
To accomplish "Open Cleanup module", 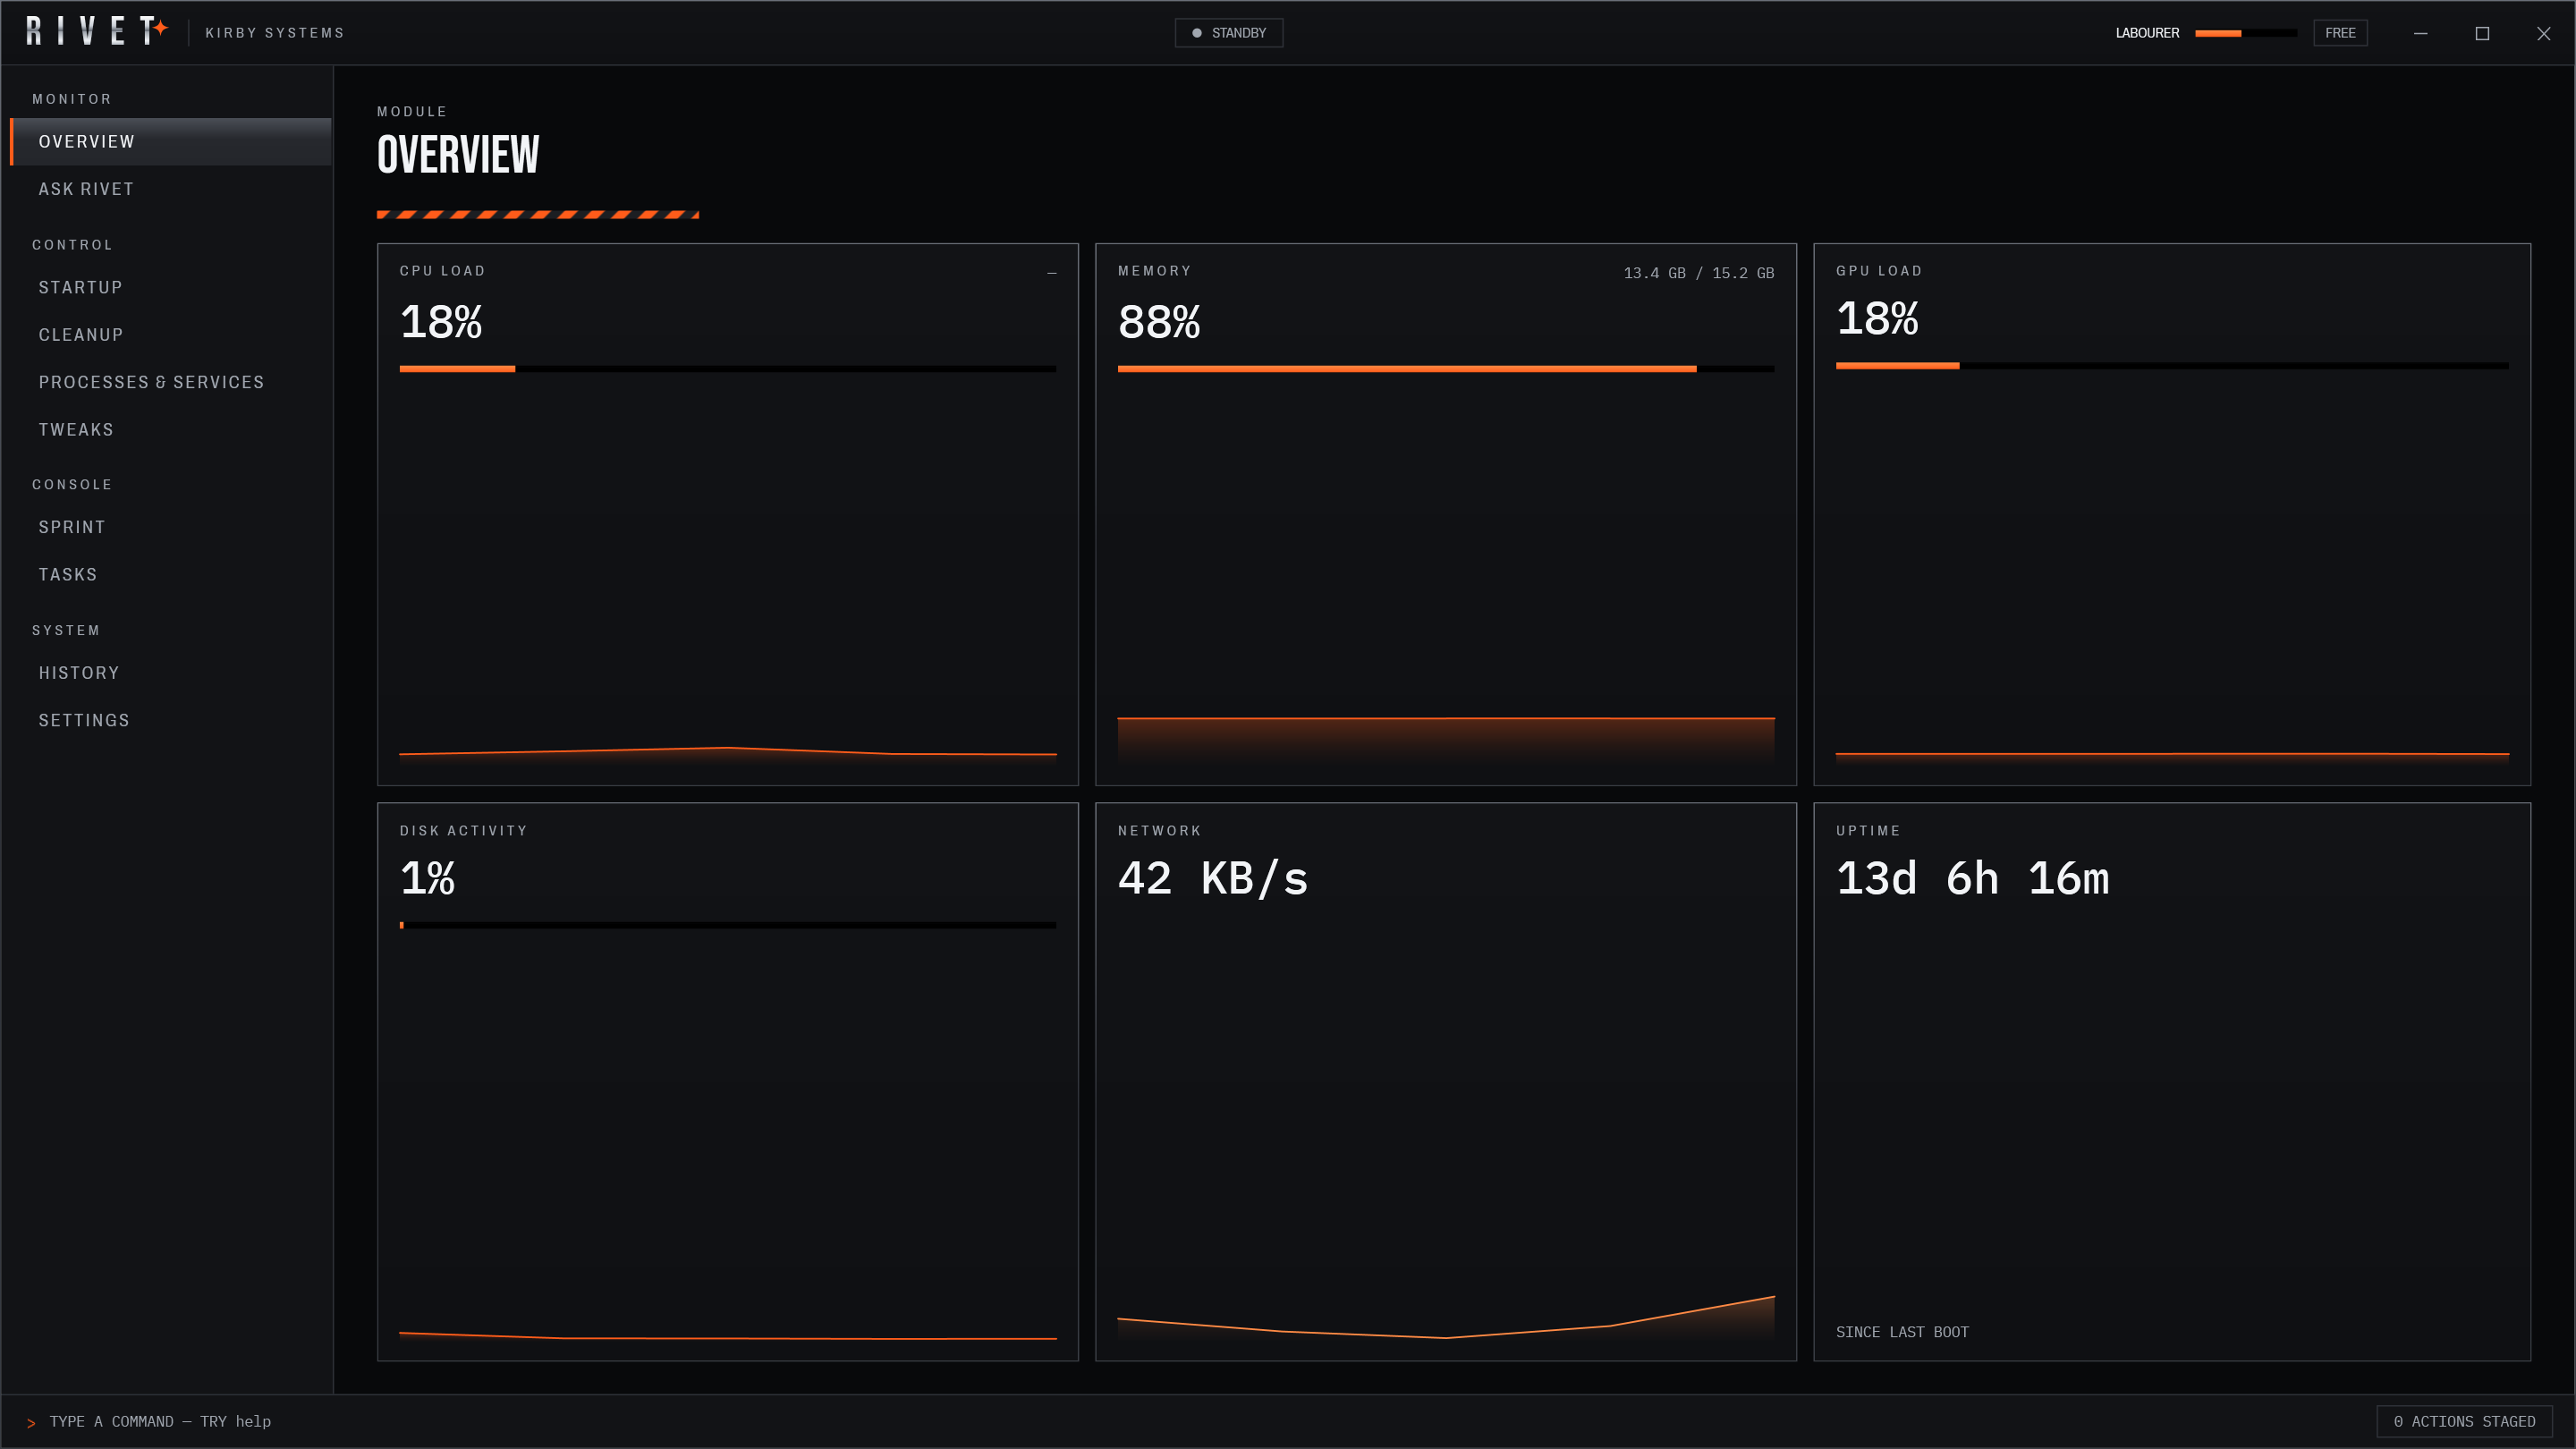I will [171, 335].
